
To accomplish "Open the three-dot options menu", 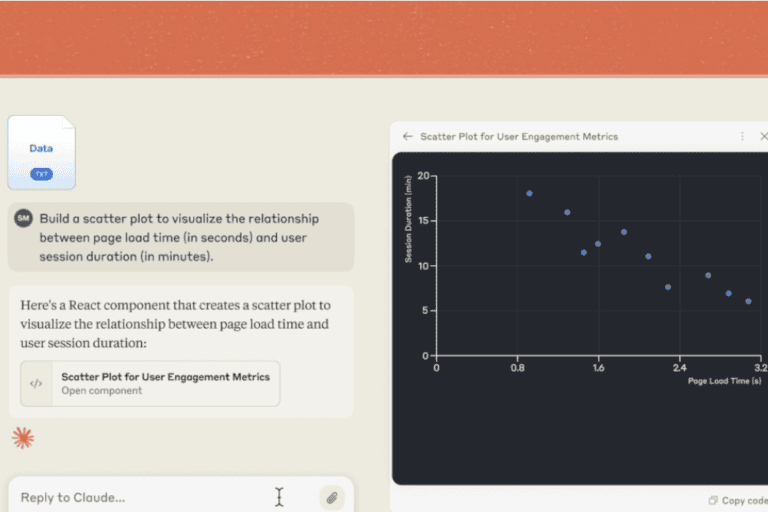I will click(x=743, y=137).
